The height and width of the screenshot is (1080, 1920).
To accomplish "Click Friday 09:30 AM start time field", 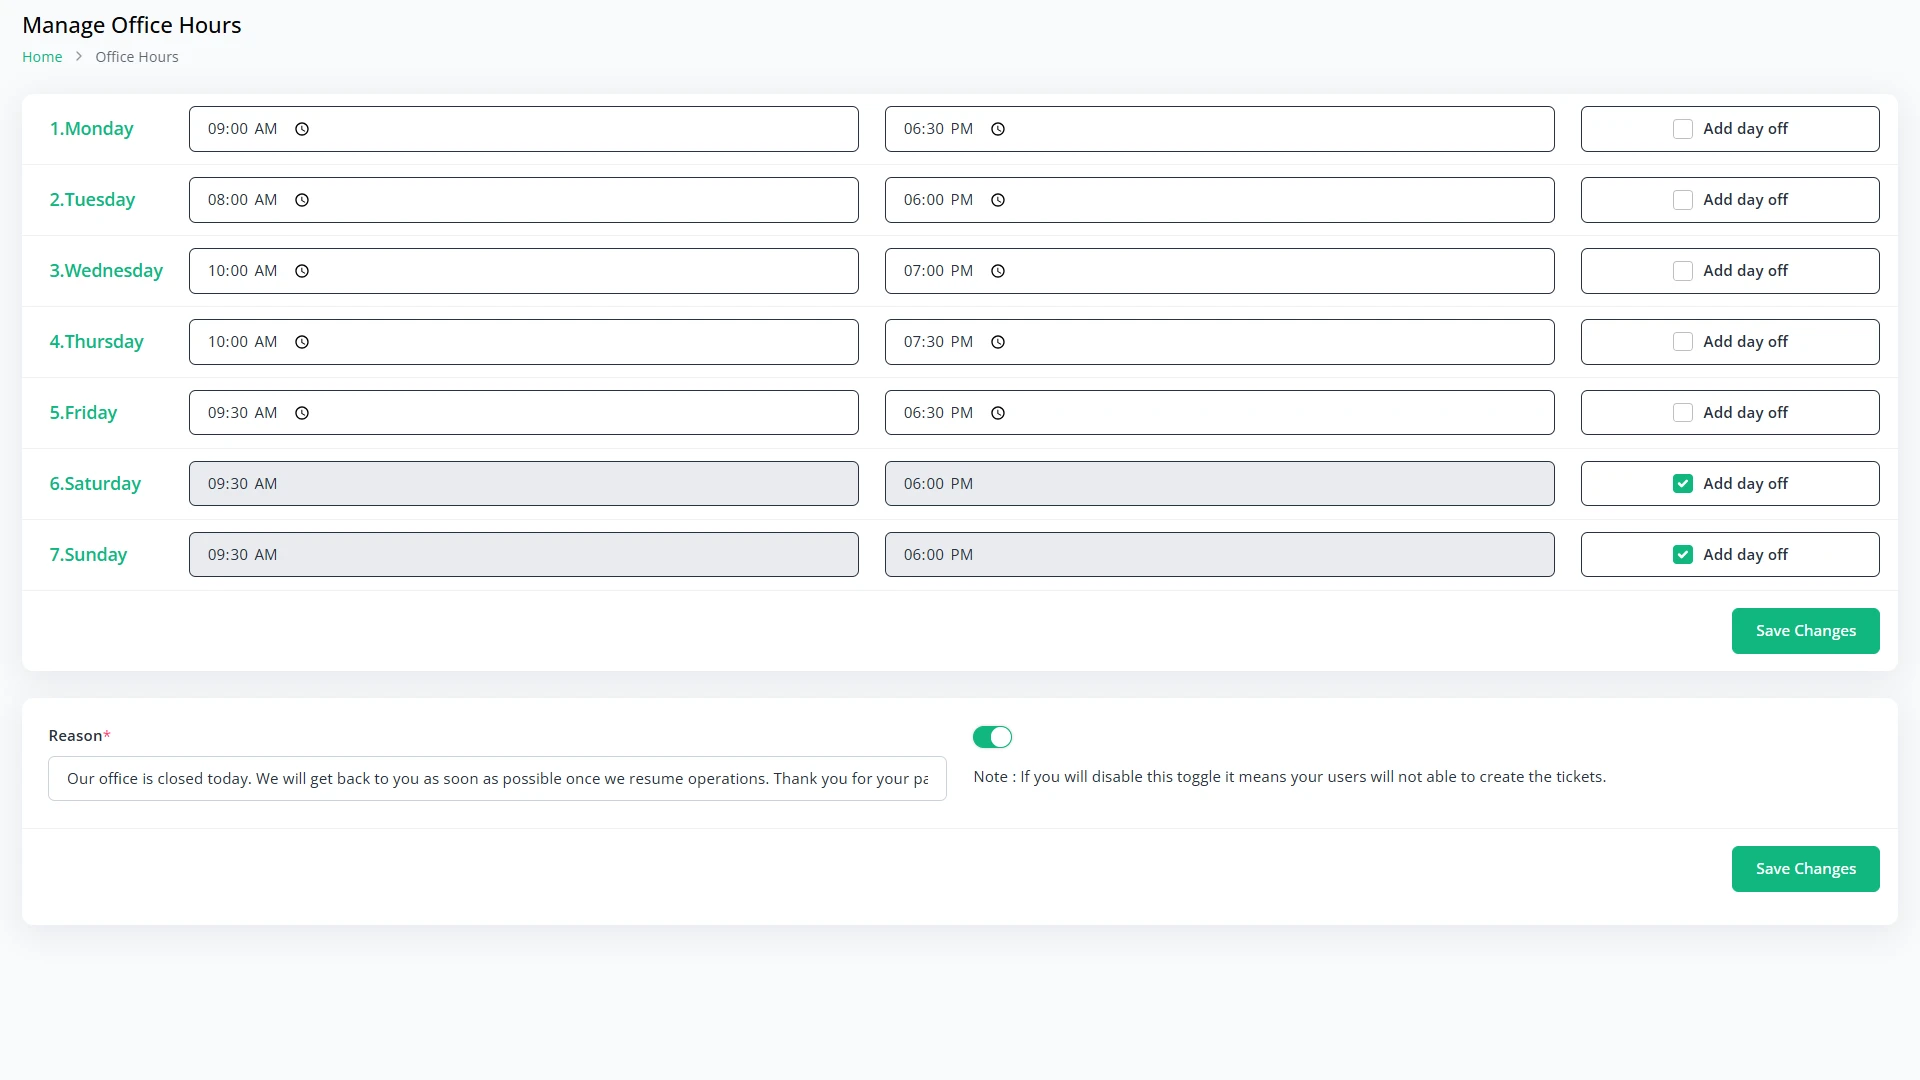I will point(523,413).
